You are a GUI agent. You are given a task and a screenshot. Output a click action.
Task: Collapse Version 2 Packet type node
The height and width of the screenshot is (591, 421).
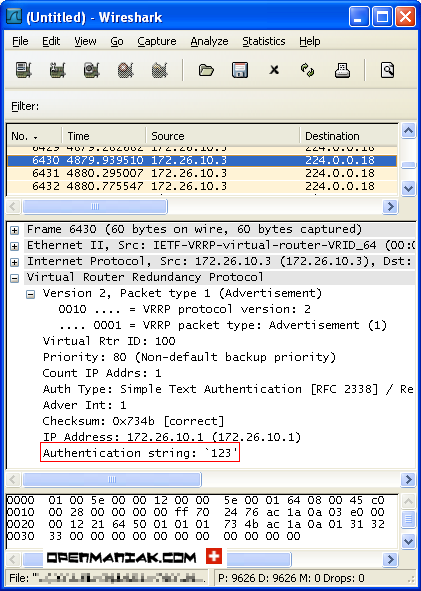point(31,295)
